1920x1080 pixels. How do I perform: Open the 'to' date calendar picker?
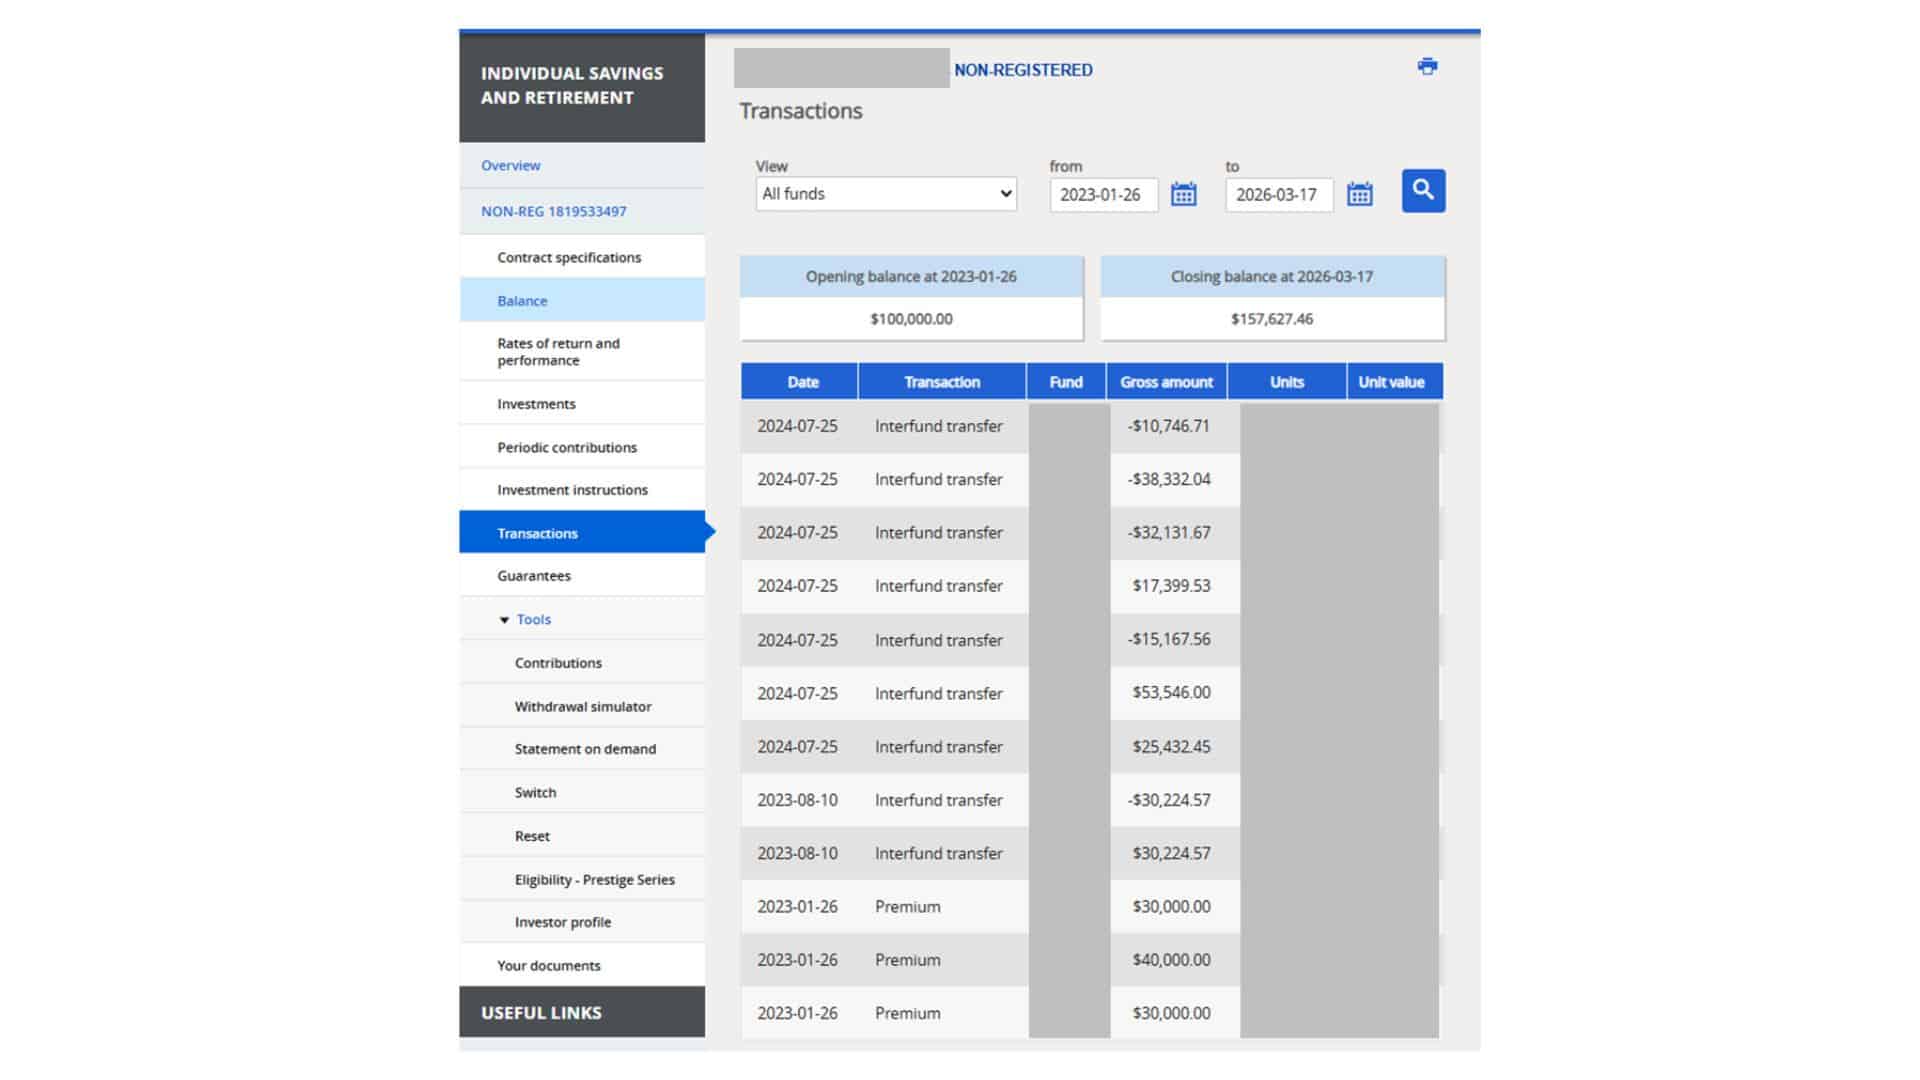[1359, 194]
